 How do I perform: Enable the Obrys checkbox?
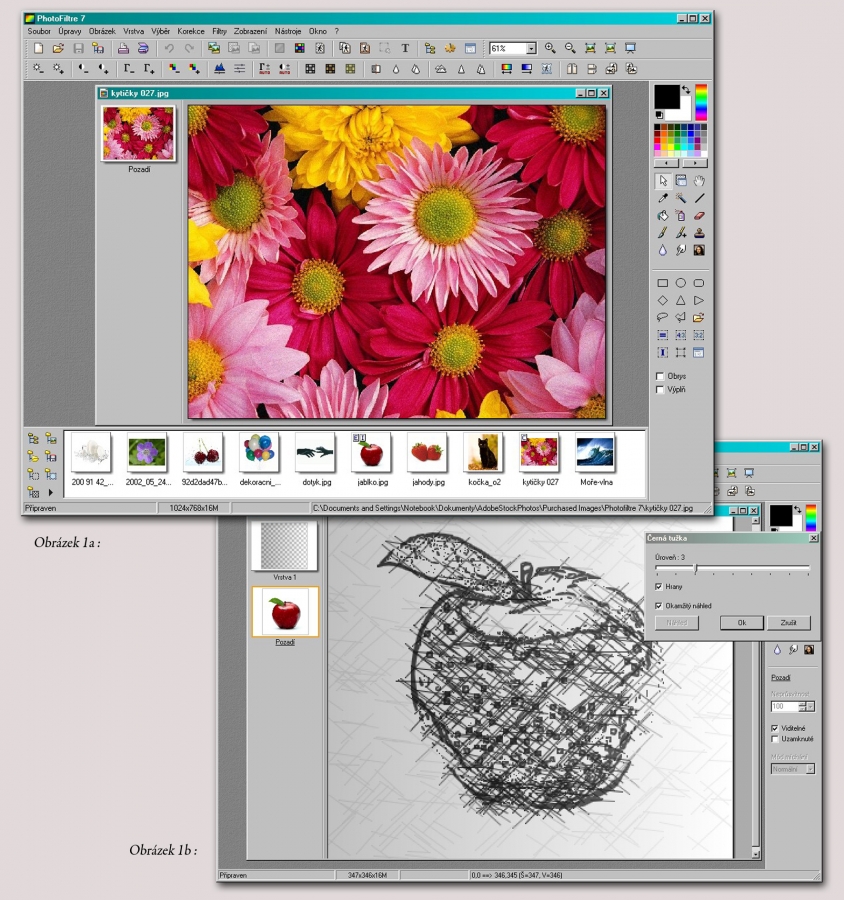click(x=660, y=377)
